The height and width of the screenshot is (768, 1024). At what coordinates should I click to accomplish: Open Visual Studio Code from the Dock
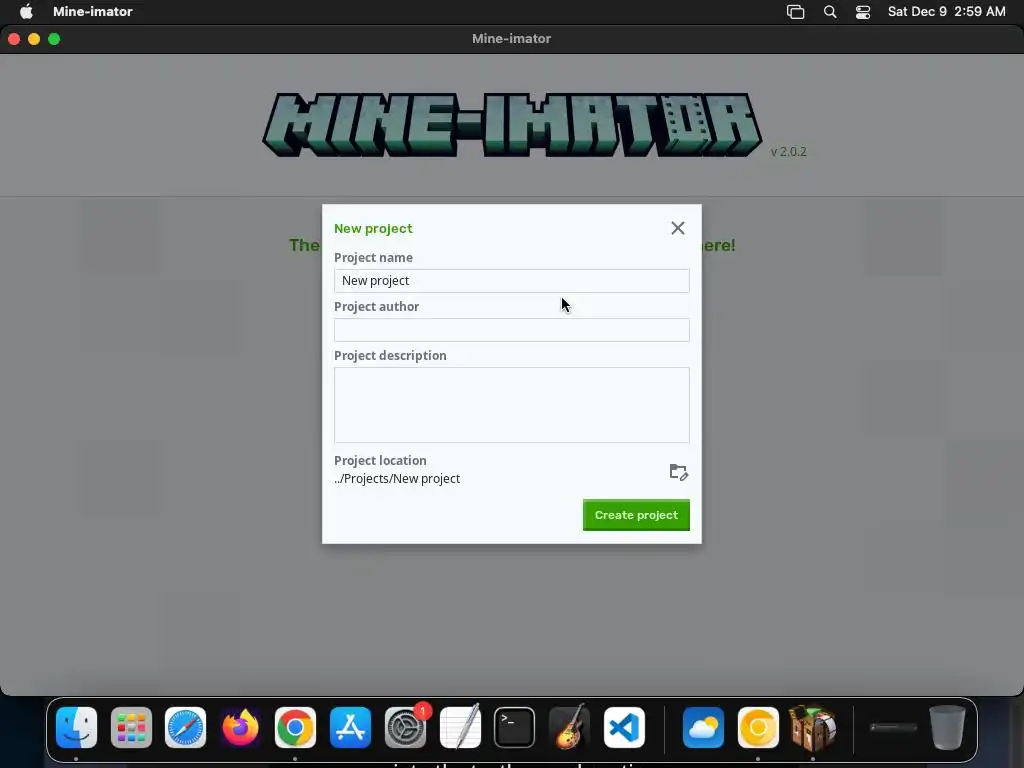coord(624,727)
